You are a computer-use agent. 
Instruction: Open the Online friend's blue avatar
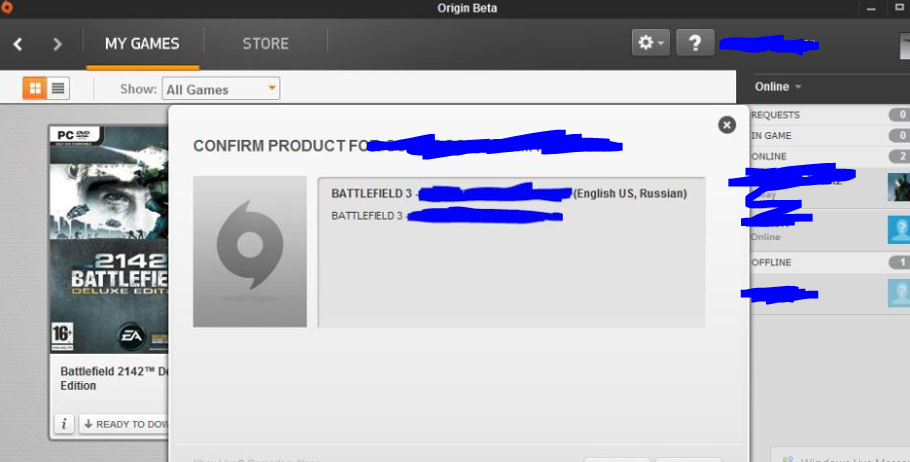point(899,229)
